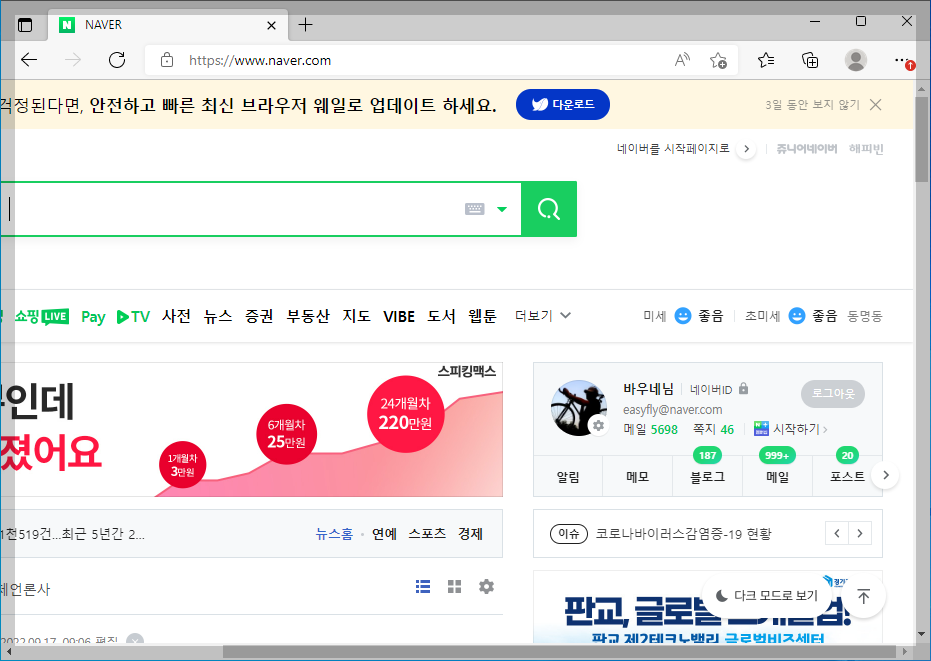This screenshot has width=931, height=661.
Task: Open profile settings gear on avatar
Action: [598, 425]
